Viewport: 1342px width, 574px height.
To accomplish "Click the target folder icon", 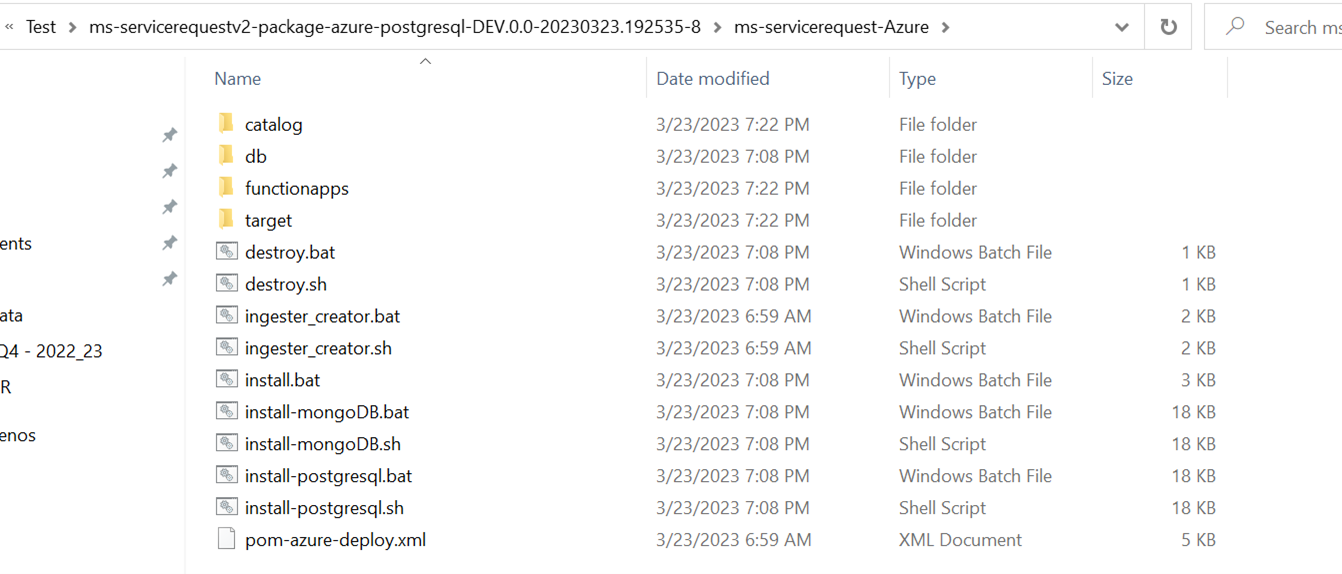I will [x=226, y=220].
